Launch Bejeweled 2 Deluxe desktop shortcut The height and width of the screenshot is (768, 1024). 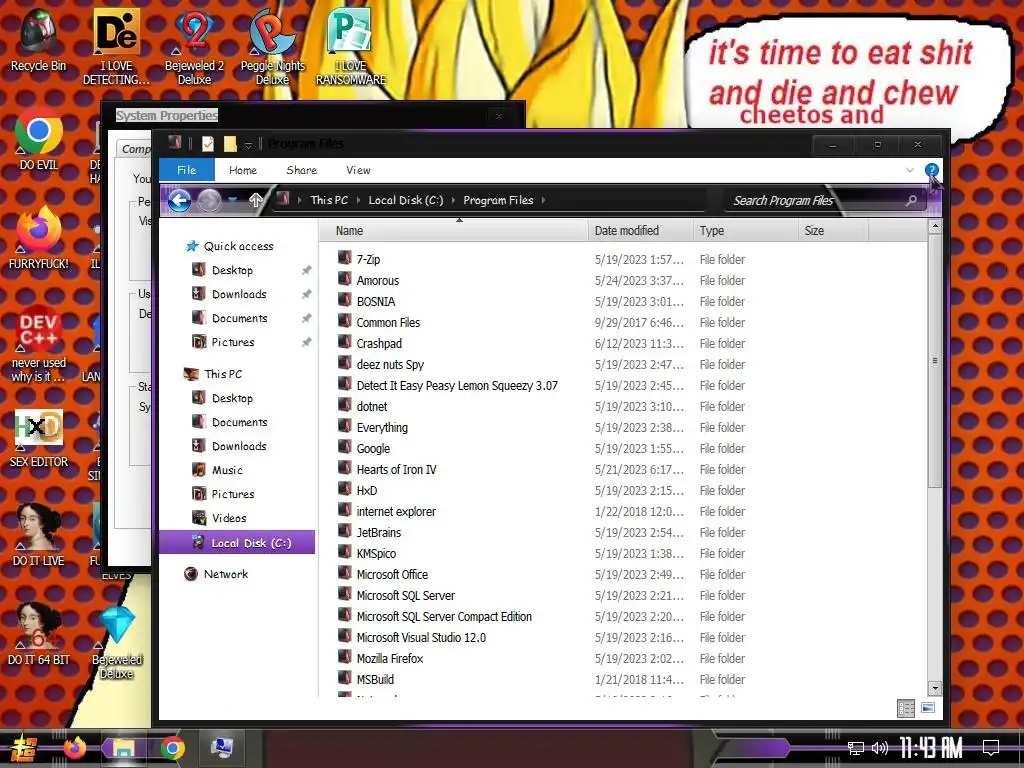pos(194,47)
